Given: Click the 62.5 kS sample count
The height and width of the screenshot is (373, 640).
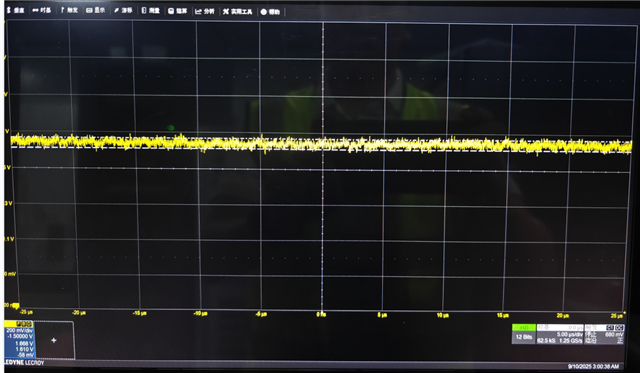Looking at the screenshot, I should click(x=546, y=340).
